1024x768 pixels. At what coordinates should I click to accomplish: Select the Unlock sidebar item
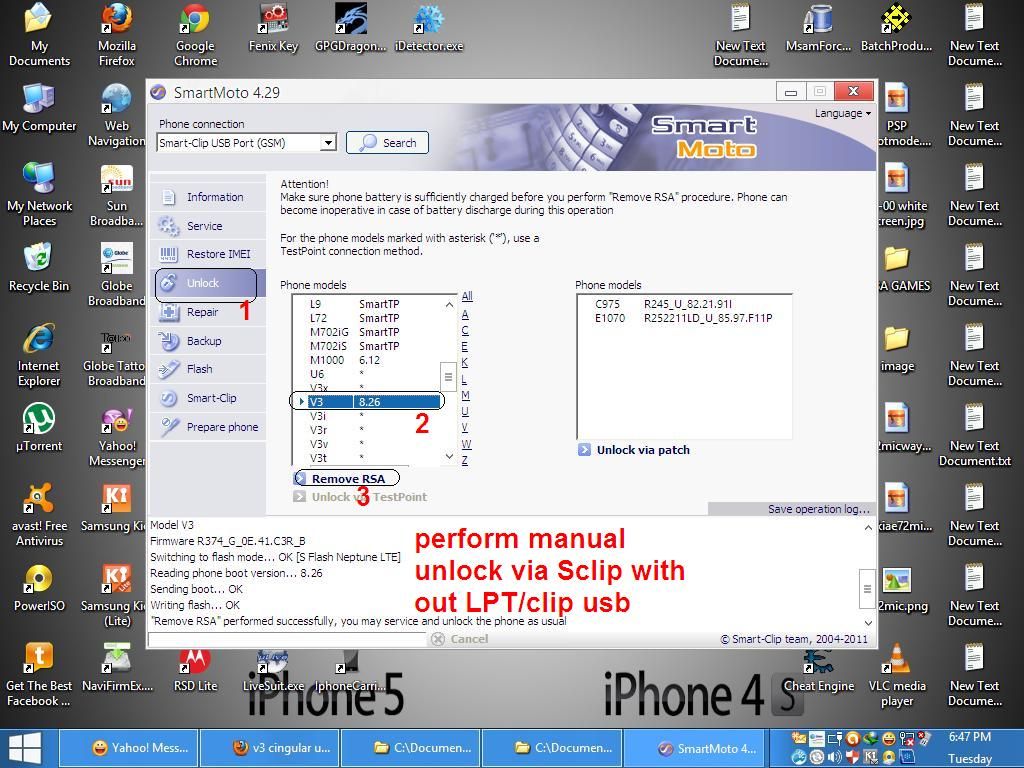pyautogui.click(x=208, y=283)
